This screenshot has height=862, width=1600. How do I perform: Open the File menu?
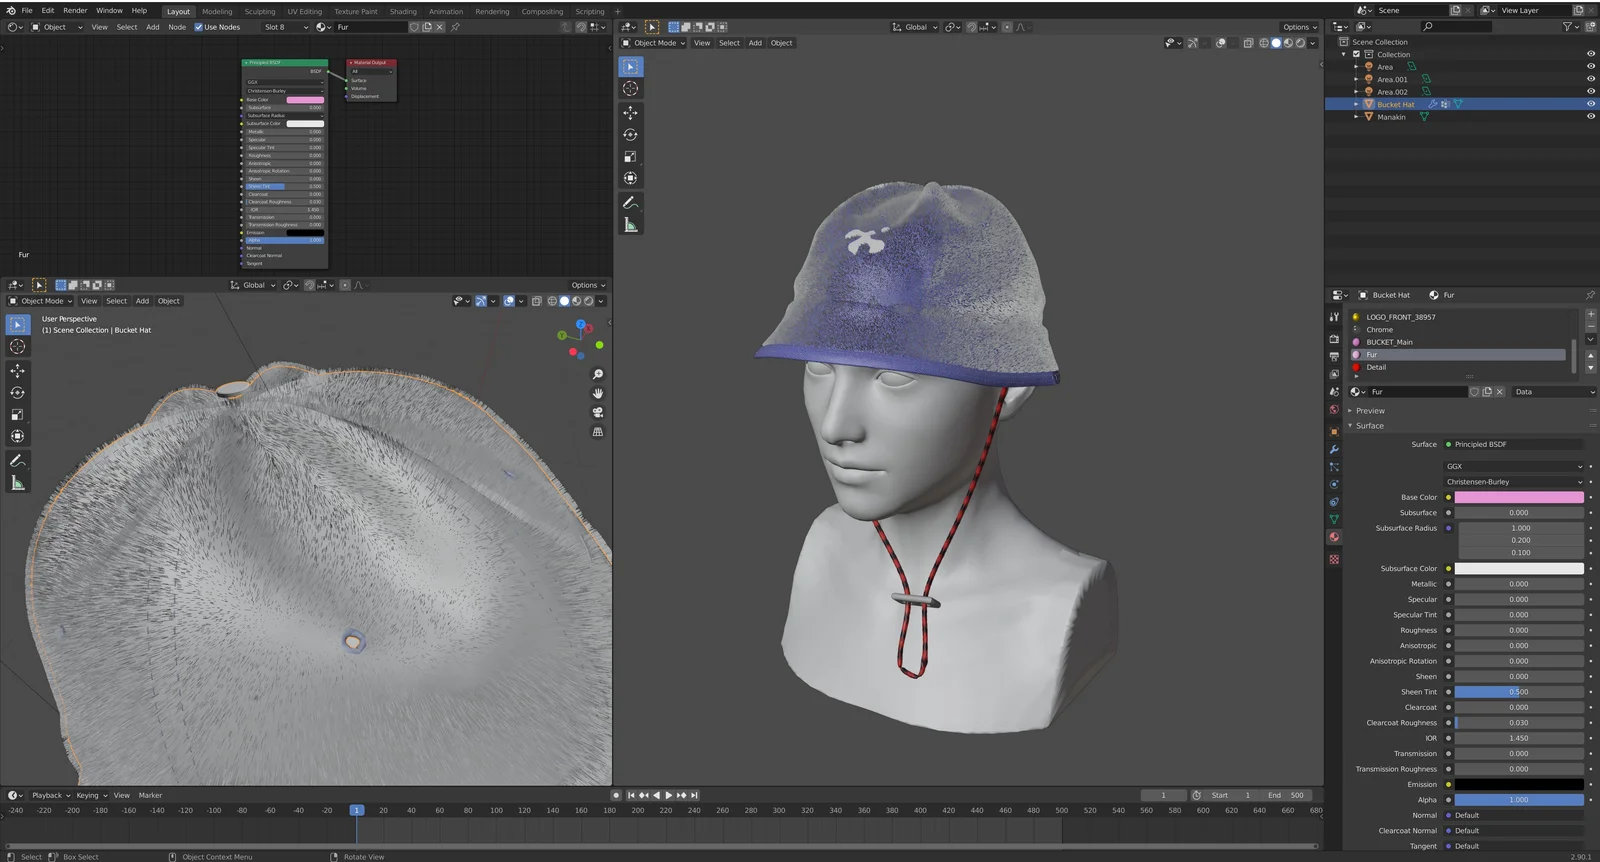pos(27,10)
